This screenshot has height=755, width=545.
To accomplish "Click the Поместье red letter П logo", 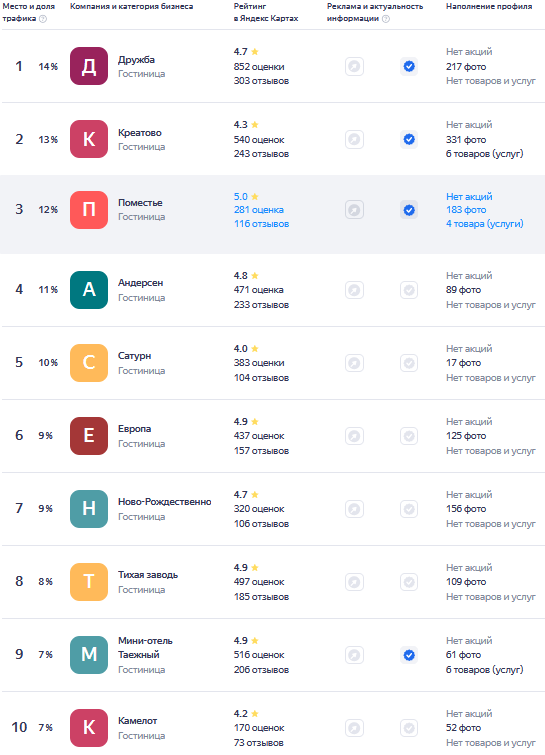I will click(x=89, y=210).
